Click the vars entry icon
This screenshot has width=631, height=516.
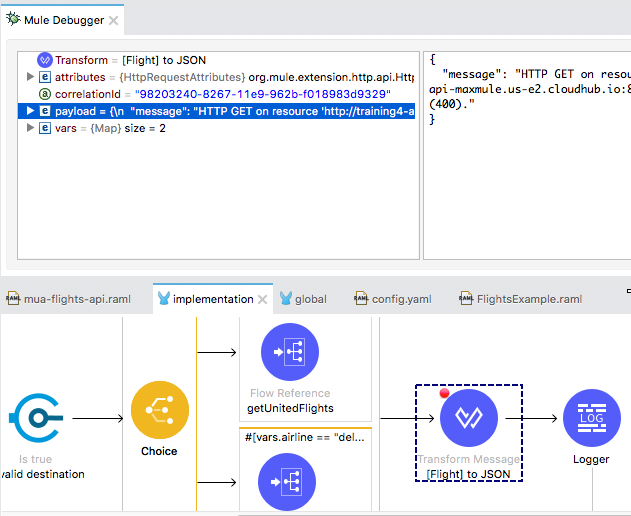[x=45, y=128]
